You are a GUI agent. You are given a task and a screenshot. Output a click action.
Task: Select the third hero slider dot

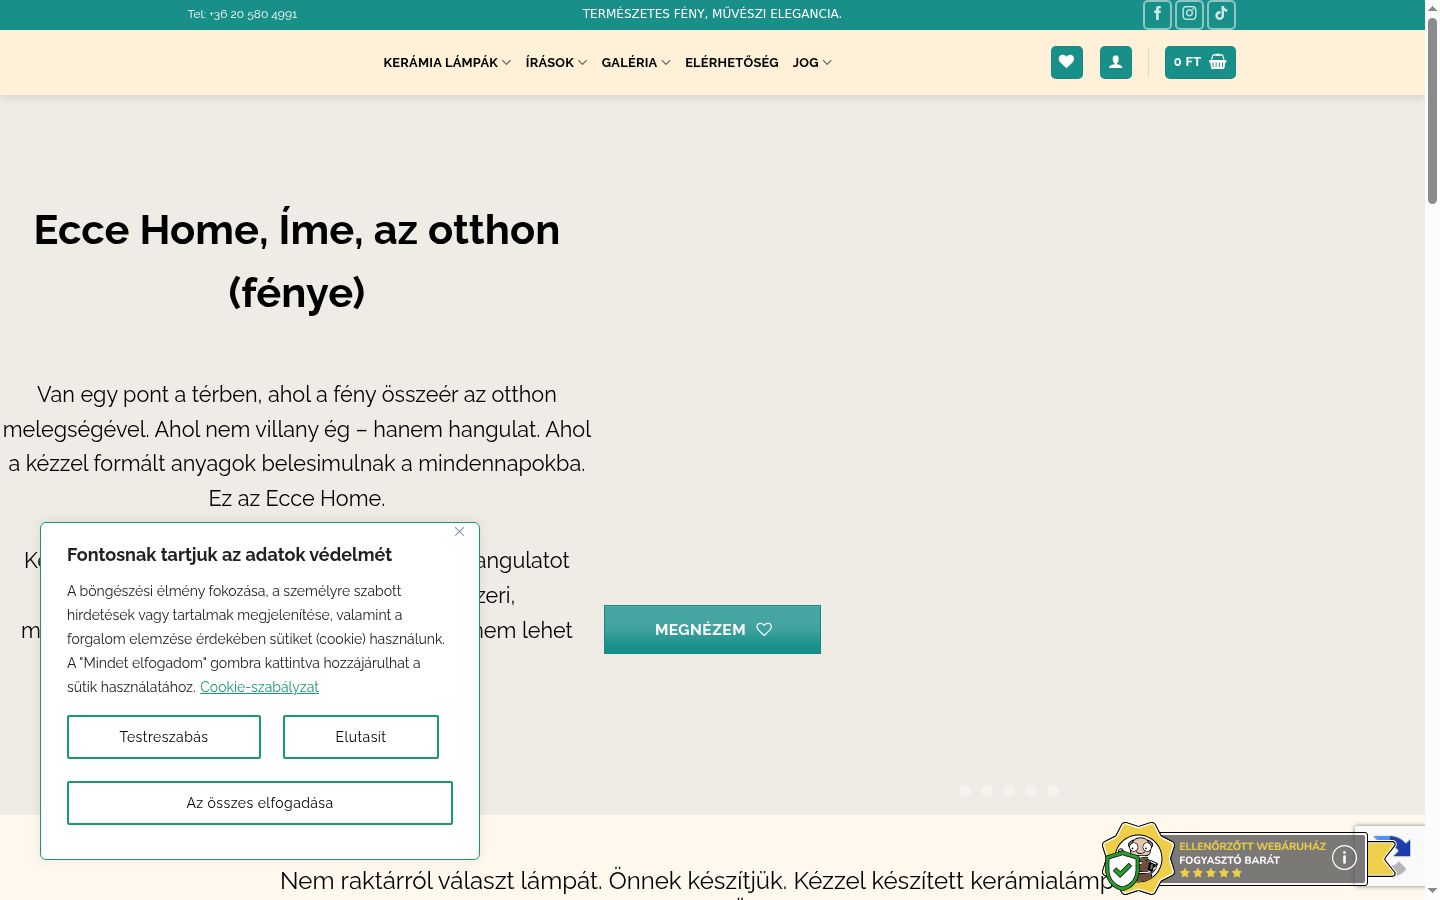click(1009, 791)
